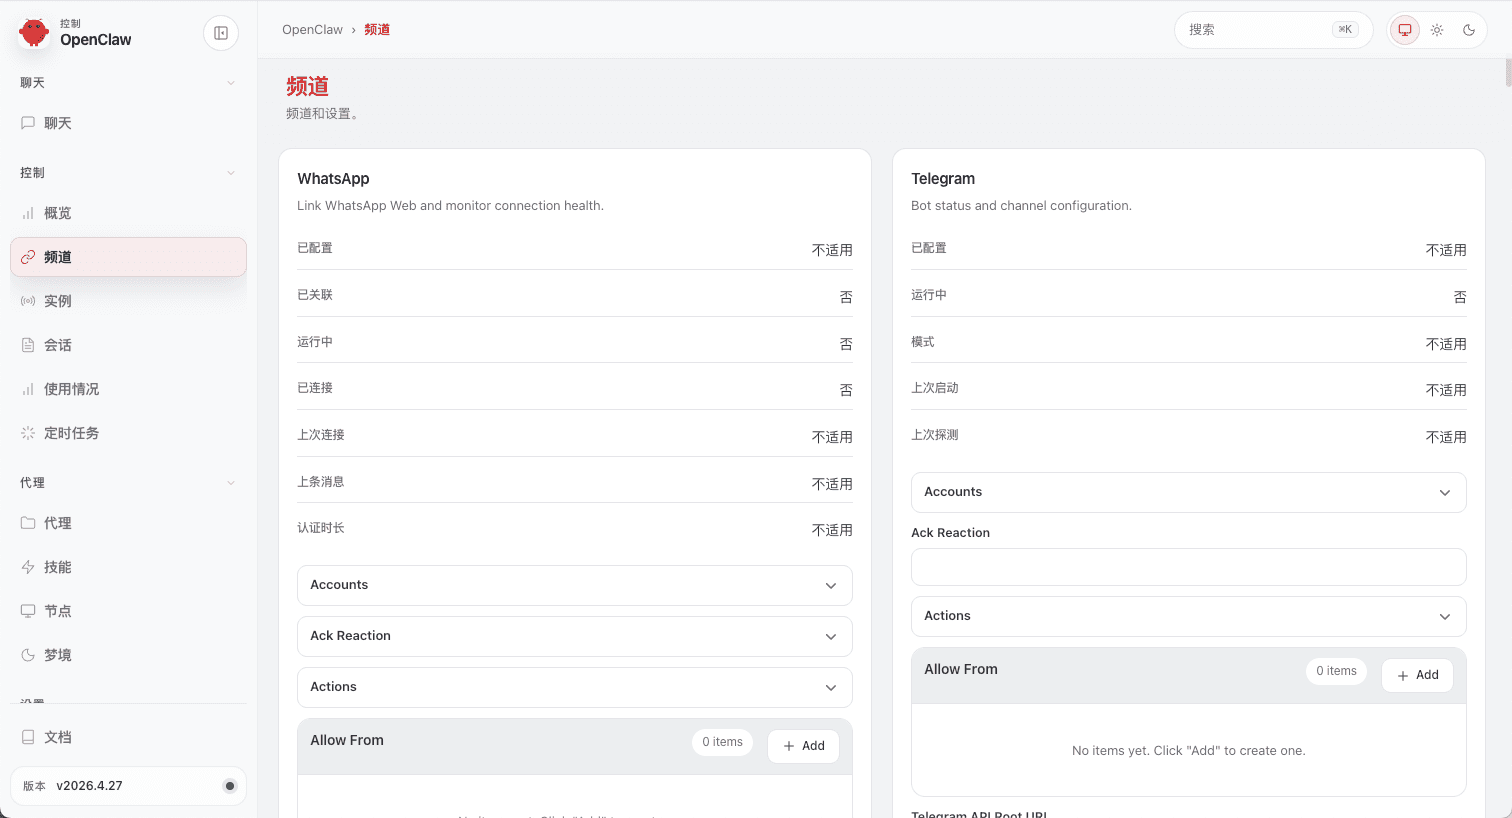
Task: Expand WhatsApp Ack Reaction section
Action: click(575, 636)
